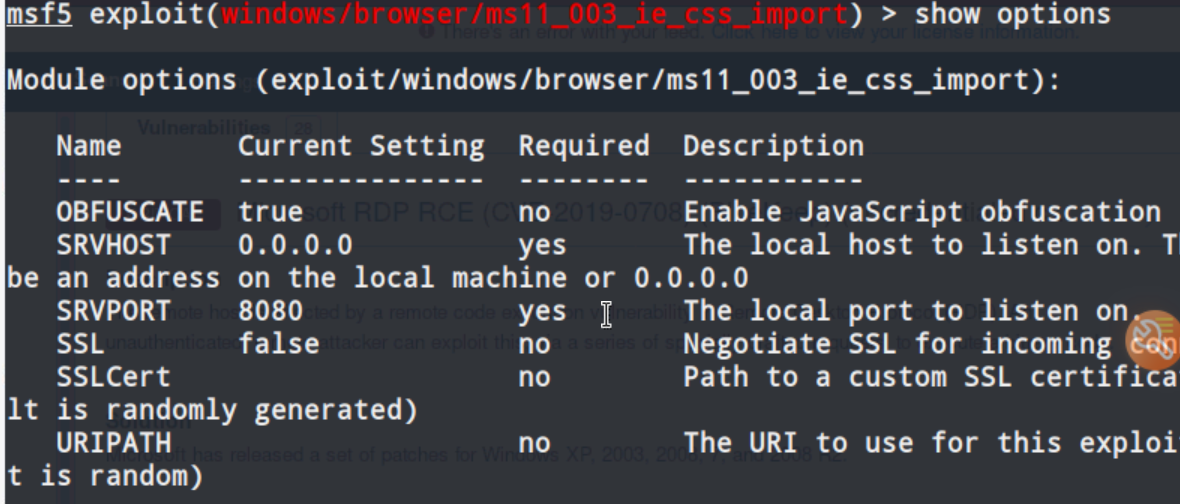Open the faint Vulnerabilities tab behind terminal
1180x504 pixels.
[204, 128]
